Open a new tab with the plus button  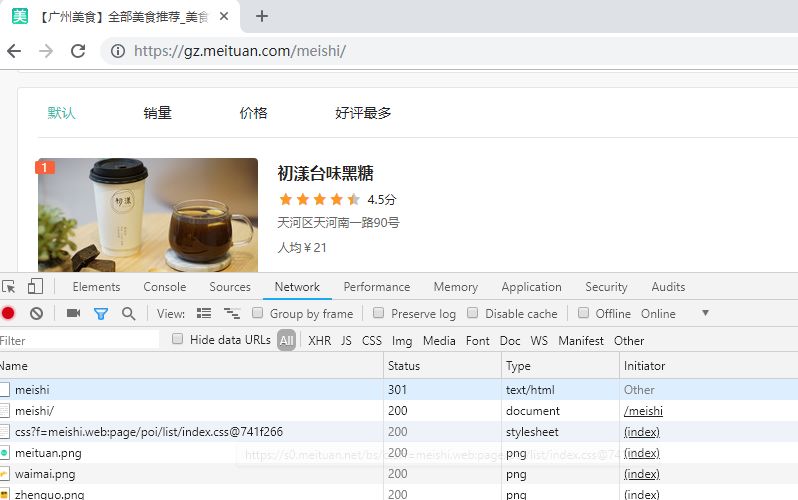(x=262, y=16)
